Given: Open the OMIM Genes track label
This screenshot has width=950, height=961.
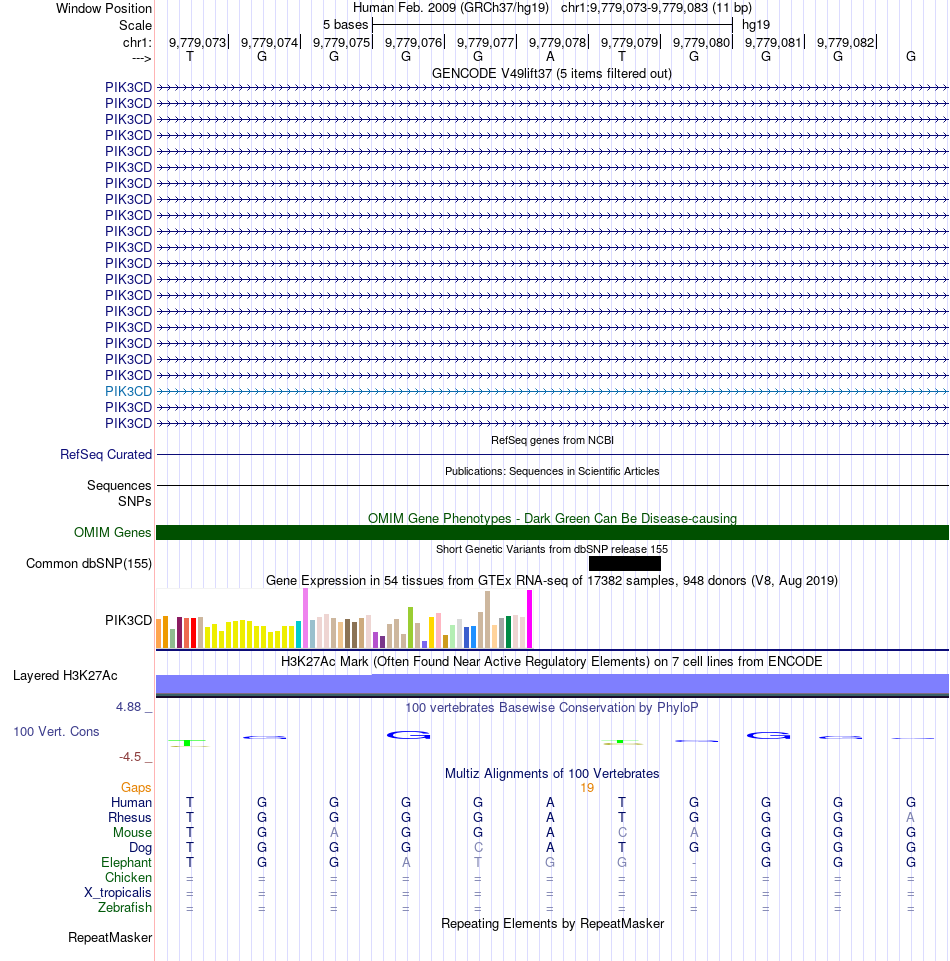Looking at the screenshot, I should click(x=112, y=533).
